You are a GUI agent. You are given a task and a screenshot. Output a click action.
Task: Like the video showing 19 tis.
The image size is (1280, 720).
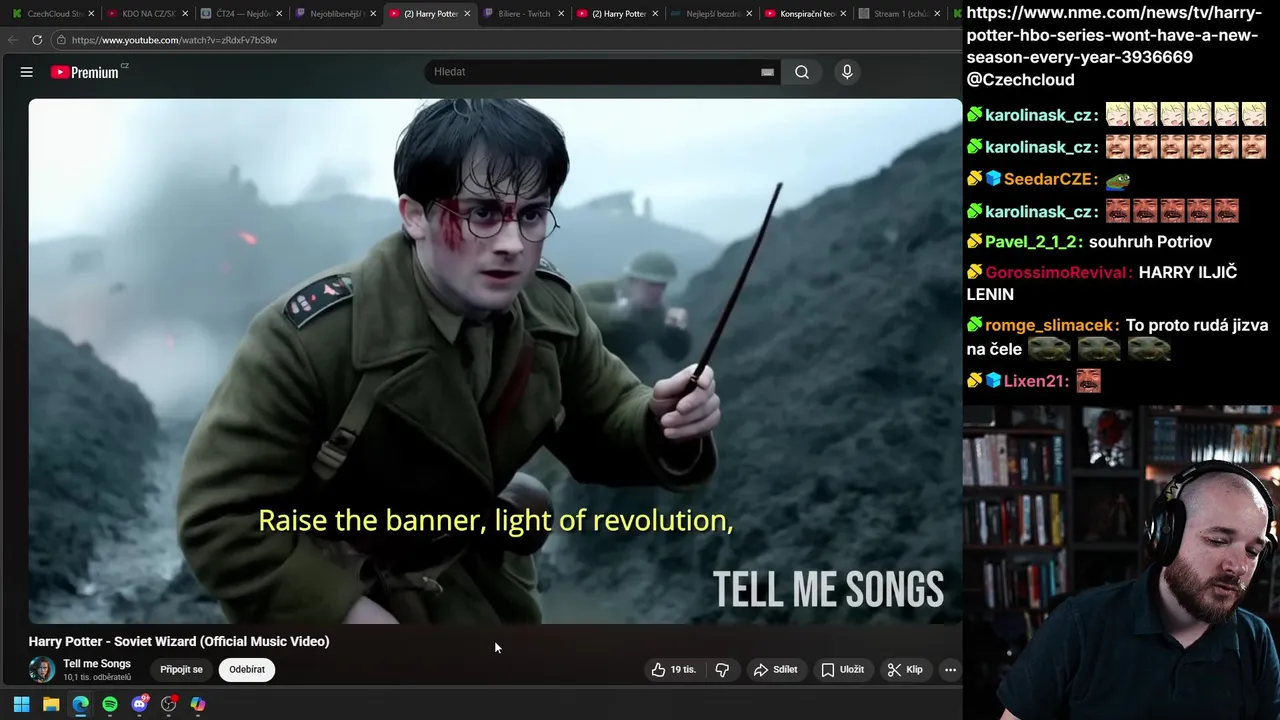(x=674, y=670)
